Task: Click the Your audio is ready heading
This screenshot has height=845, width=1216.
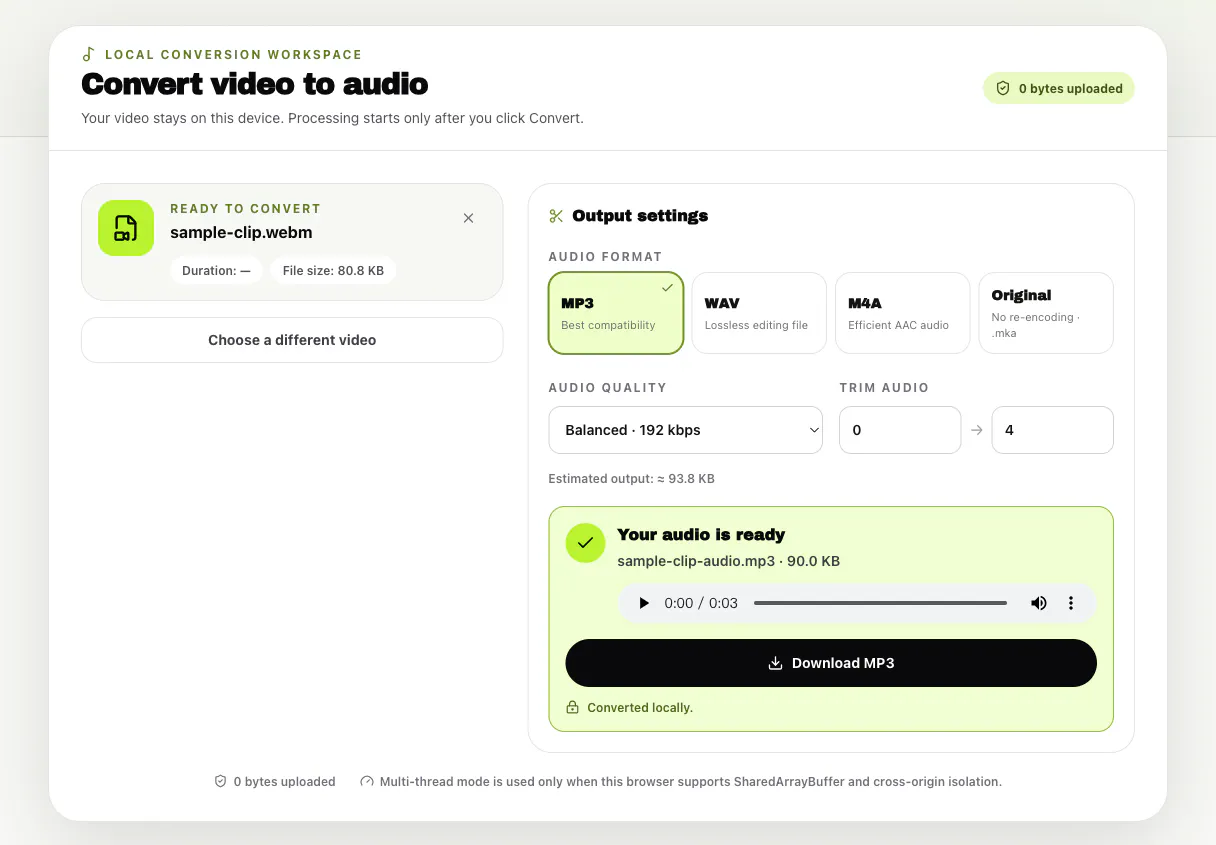Action: pos(701,534)
